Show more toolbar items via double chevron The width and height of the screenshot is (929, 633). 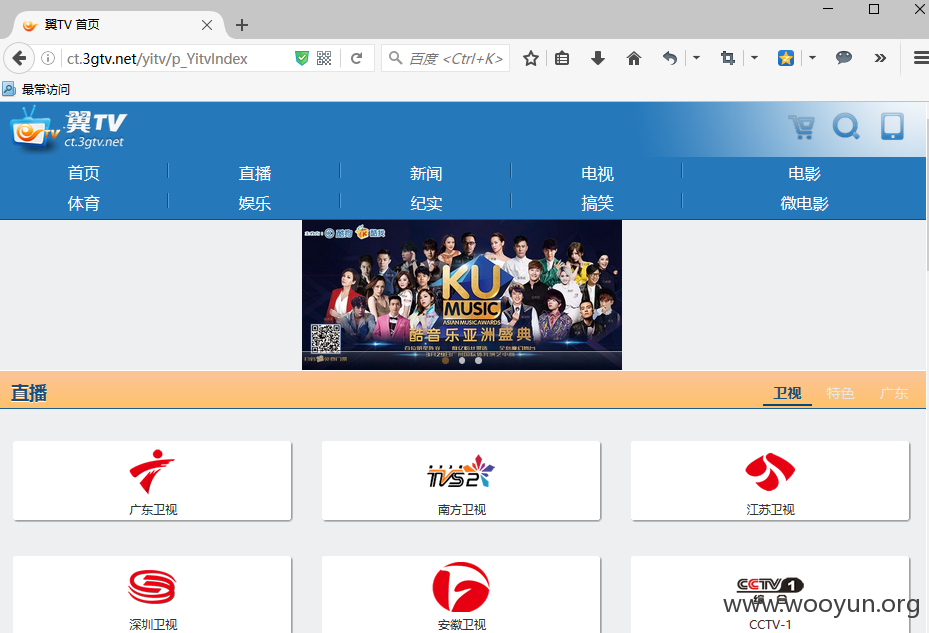880,58
